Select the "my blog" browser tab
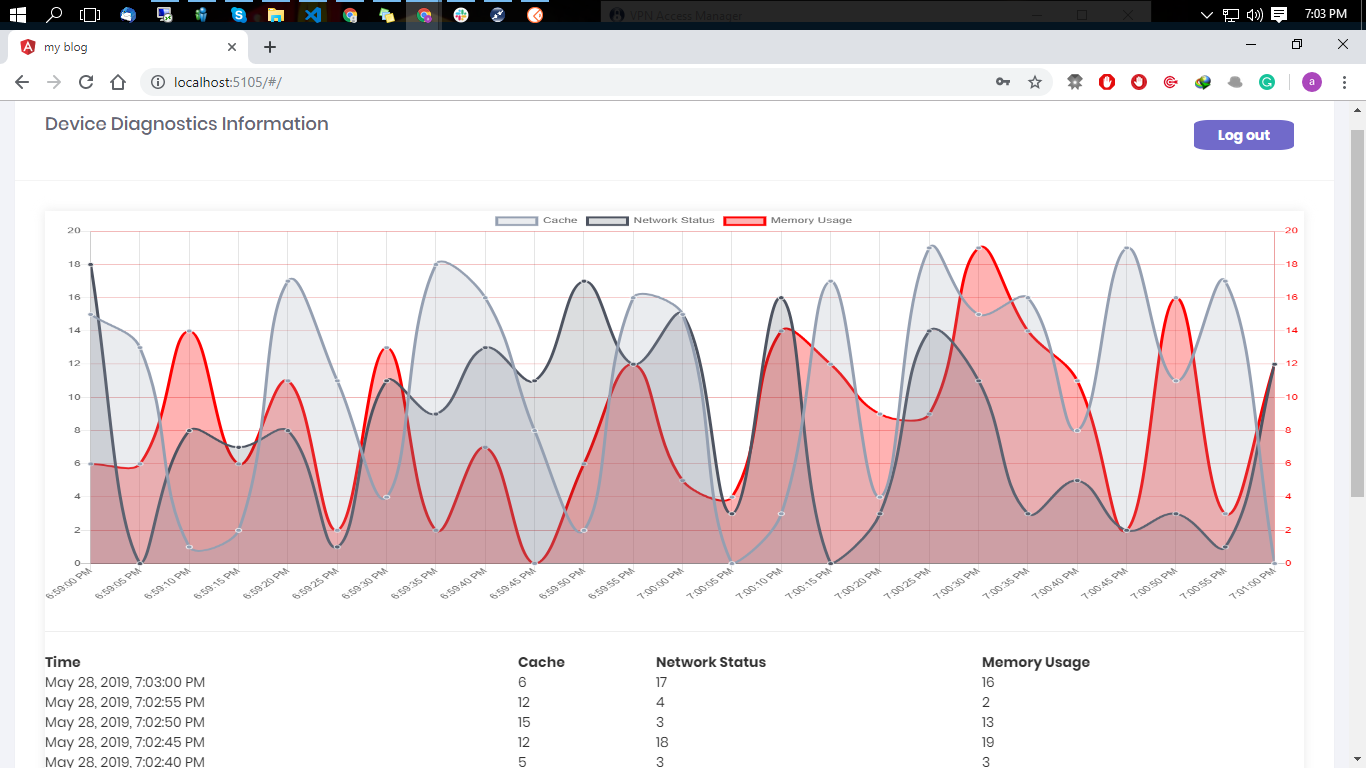Screen dimensions: 1366x768 point(120,47)
